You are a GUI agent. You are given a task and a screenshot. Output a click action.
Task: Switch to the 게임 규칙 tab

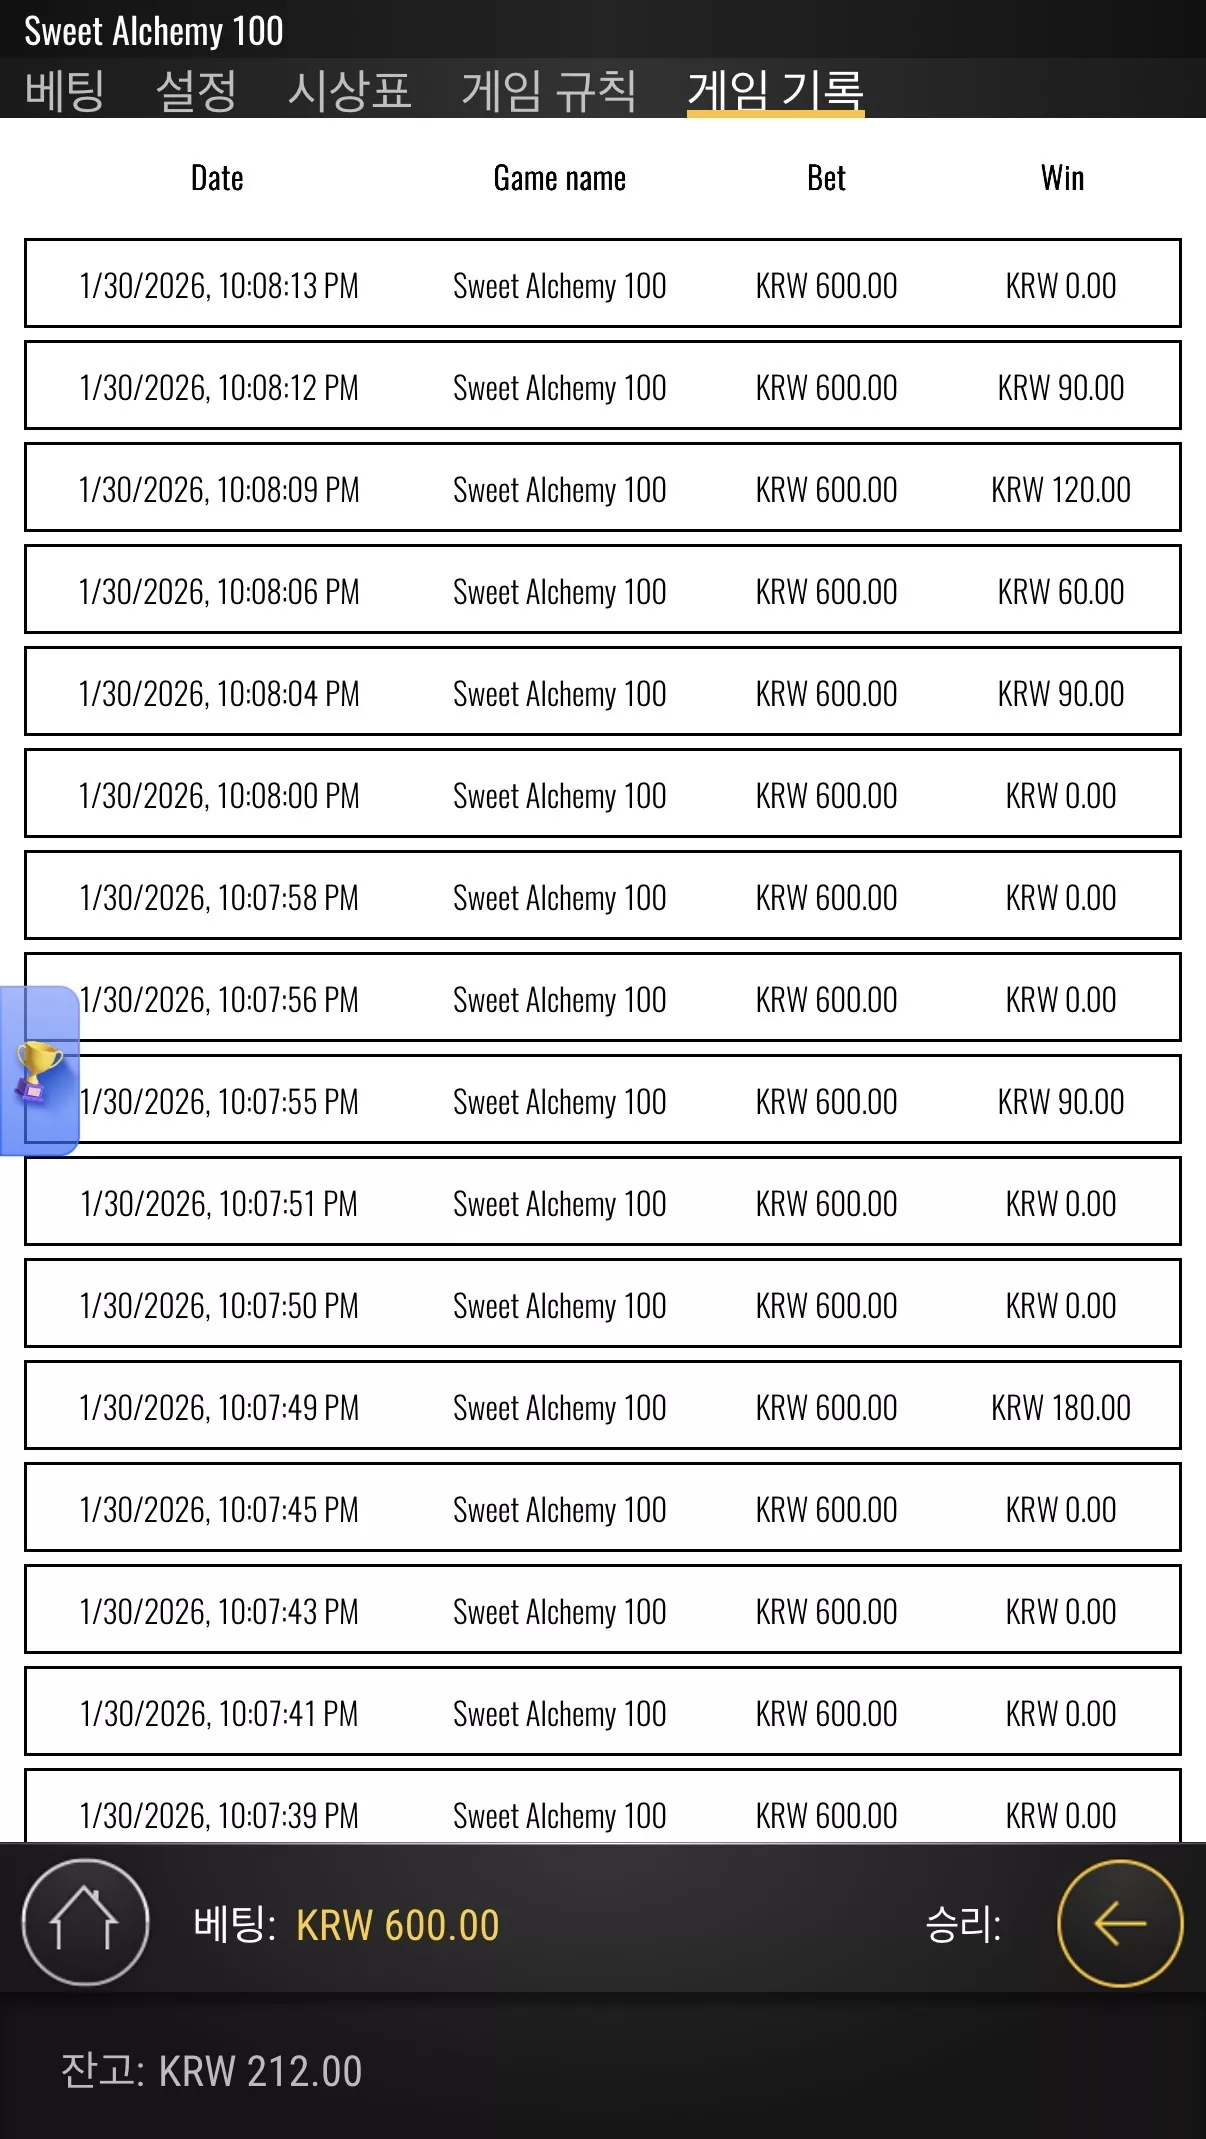[549, 90]
